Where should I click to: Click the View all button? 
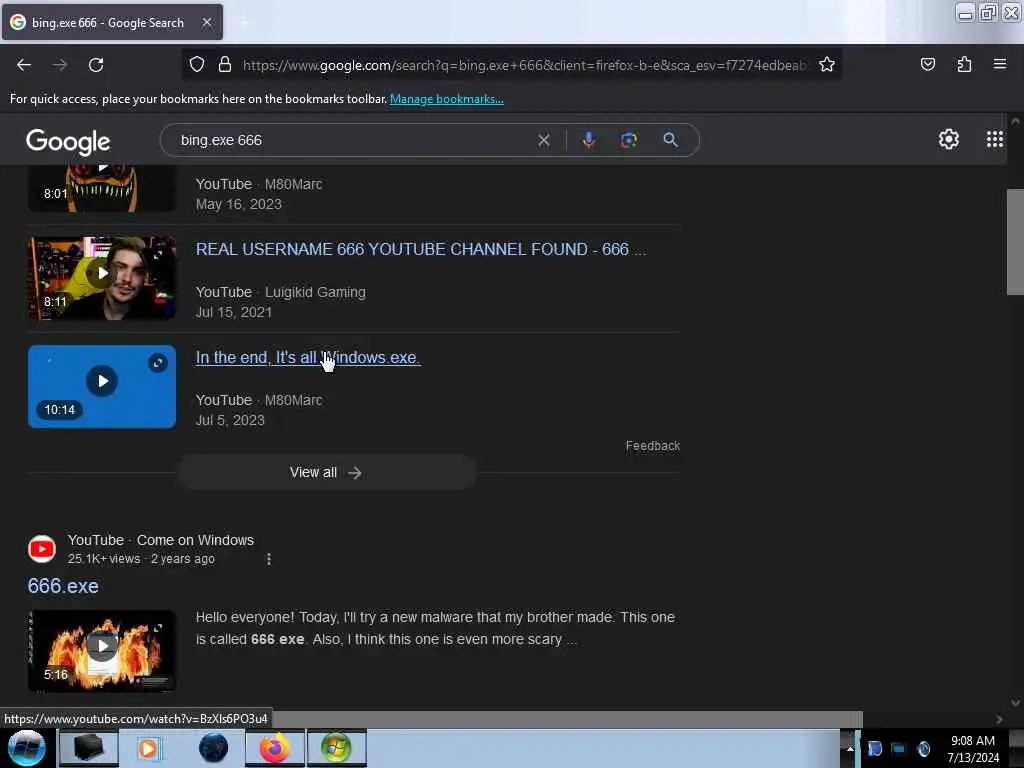coord(327,472)
